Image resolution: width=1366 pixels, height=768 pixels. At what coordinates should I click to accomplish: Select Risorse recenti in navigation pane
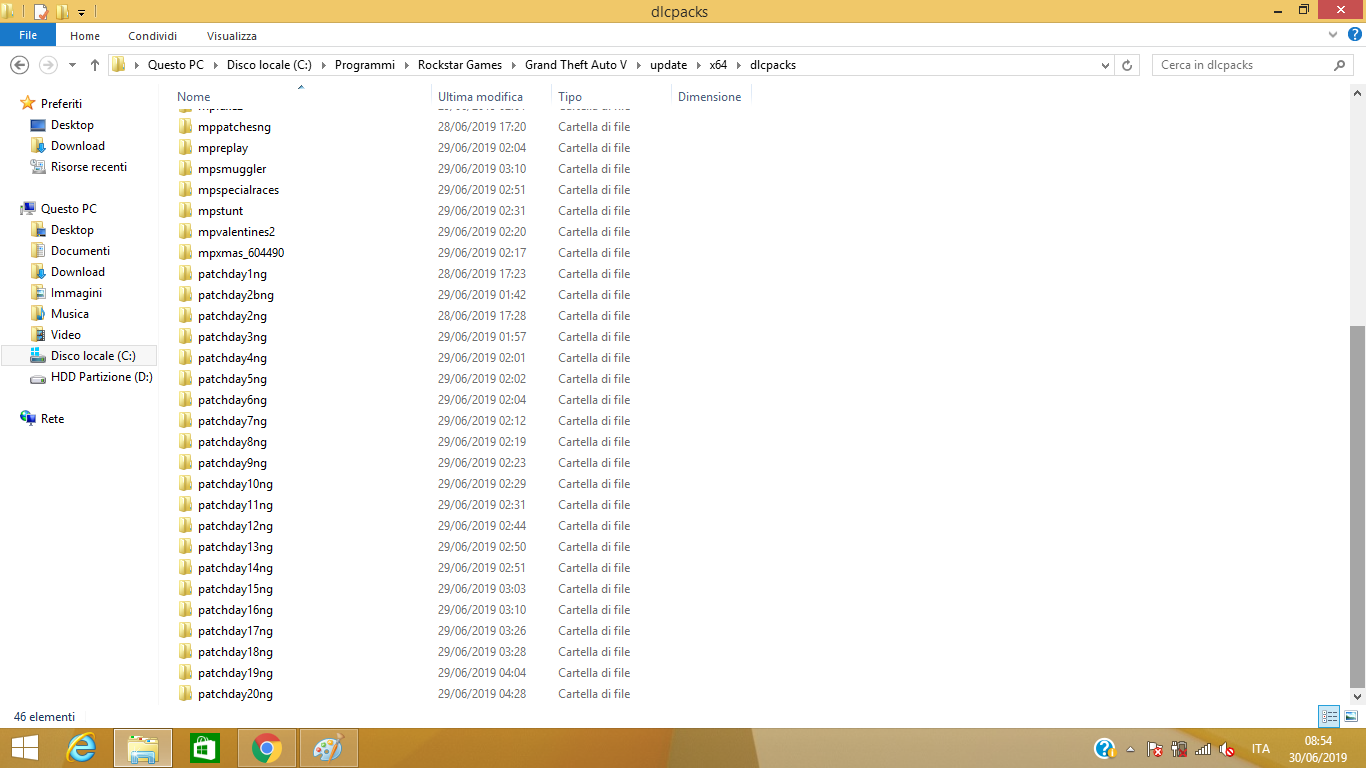88,167
